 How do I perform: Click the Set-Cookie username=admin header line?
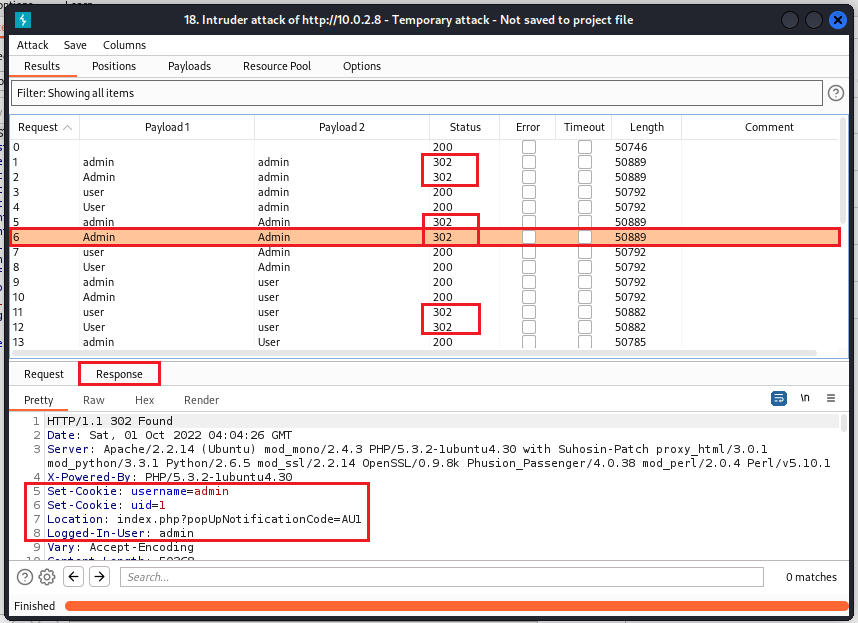138,491
